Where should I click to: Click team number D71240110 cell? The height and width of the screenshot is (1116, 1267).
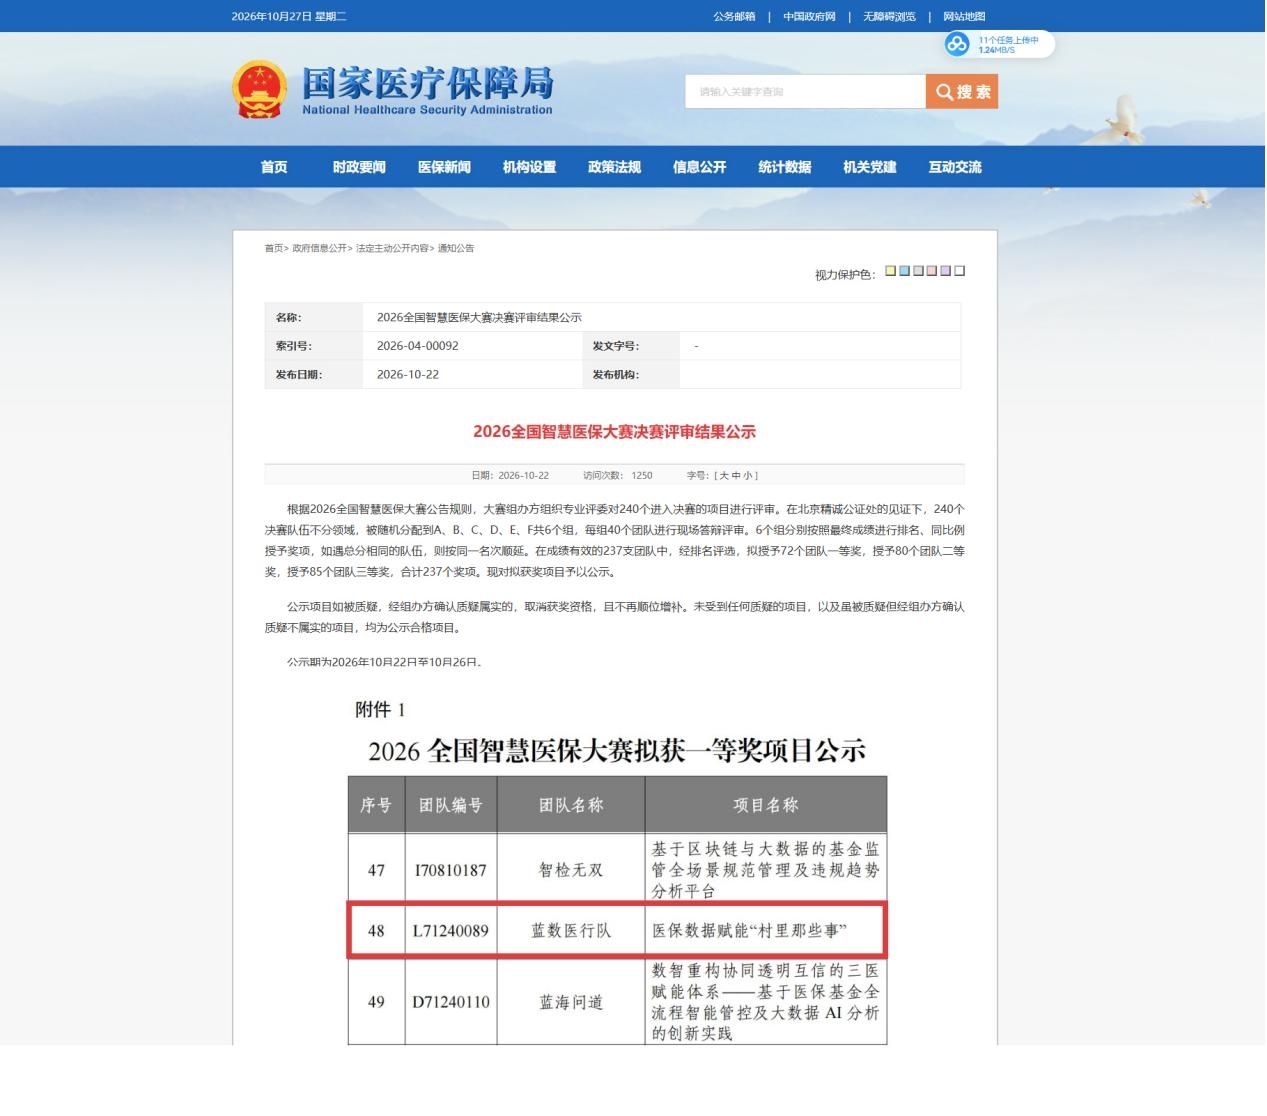click(451, 1002)
